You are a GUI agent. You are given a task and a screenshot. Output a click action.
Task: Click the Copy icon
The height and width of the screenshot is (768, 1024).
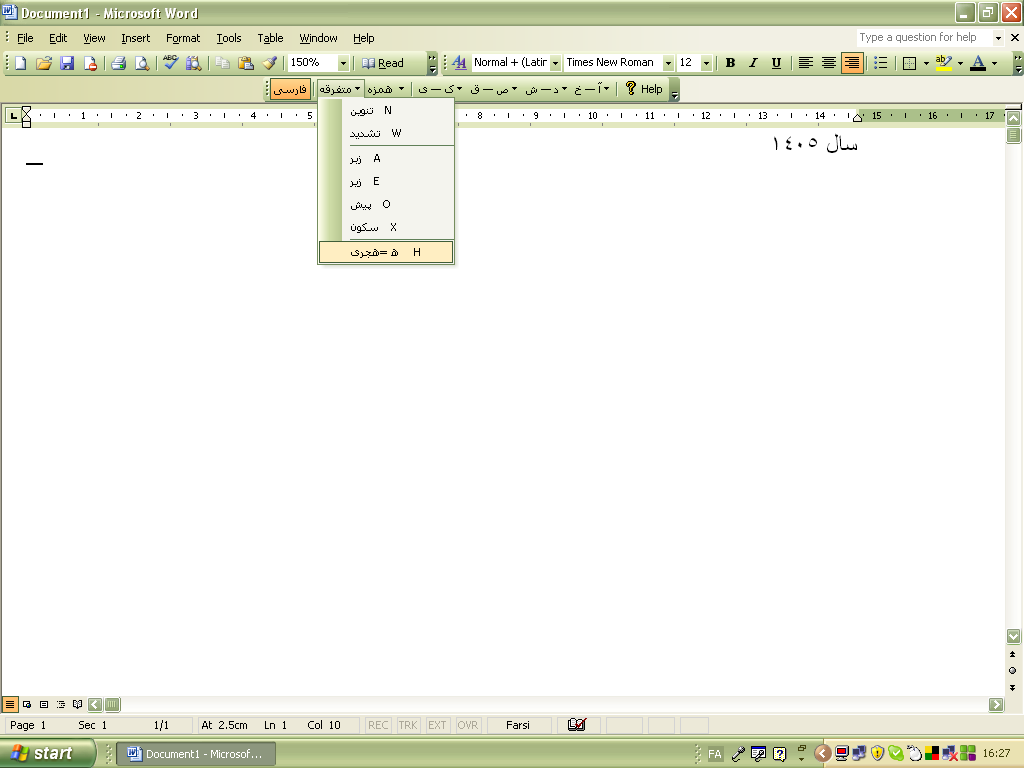[223, 63]
